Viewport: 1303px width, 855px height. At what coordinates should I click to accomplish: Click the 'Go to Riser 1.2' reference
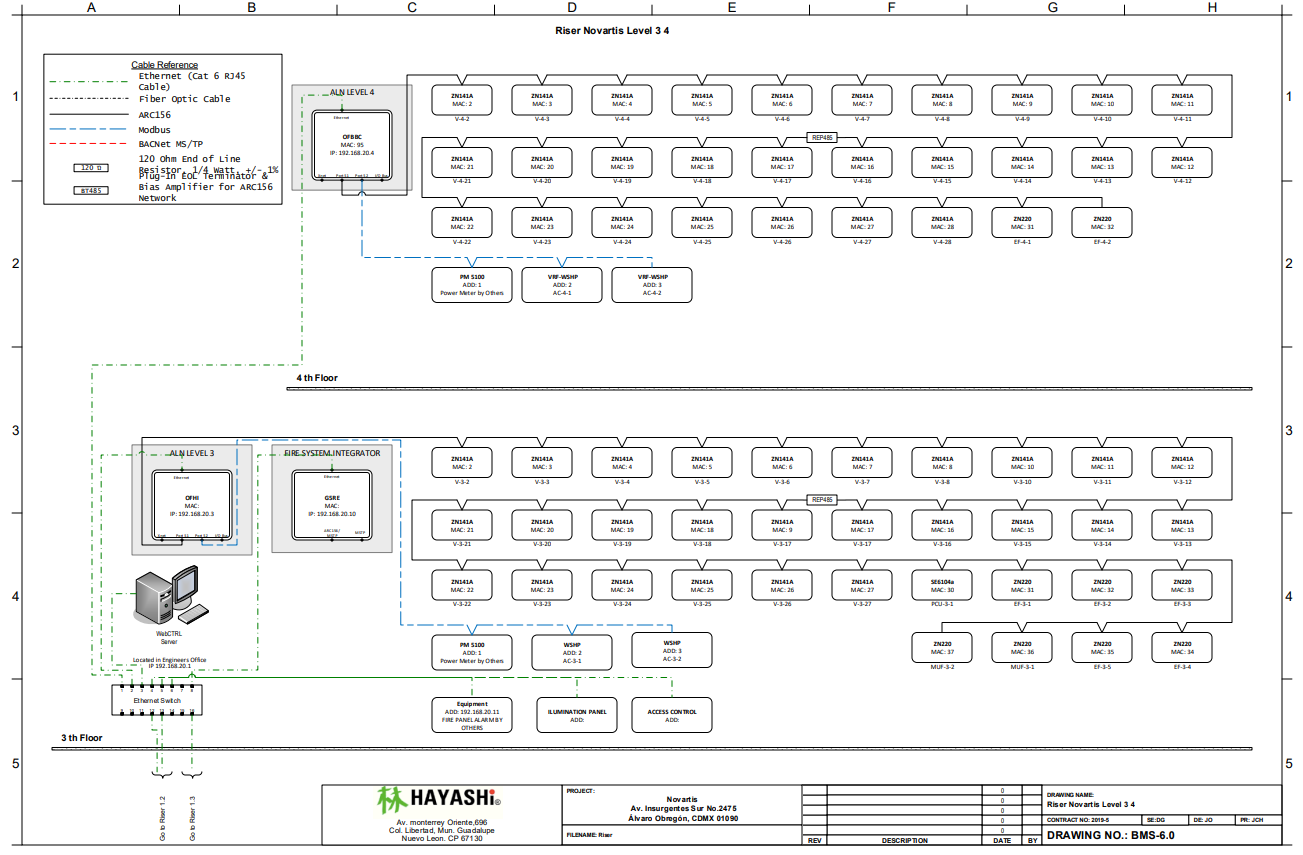(x=162, y=817)
